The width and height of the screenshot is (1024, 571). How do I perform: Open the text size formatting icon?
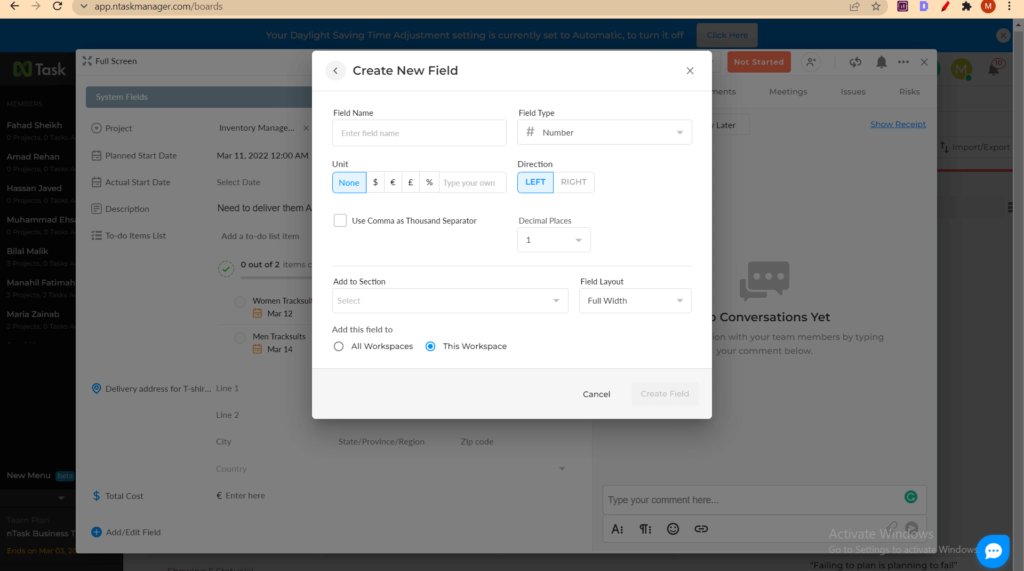pyautogui.click(x=617, y=529)
